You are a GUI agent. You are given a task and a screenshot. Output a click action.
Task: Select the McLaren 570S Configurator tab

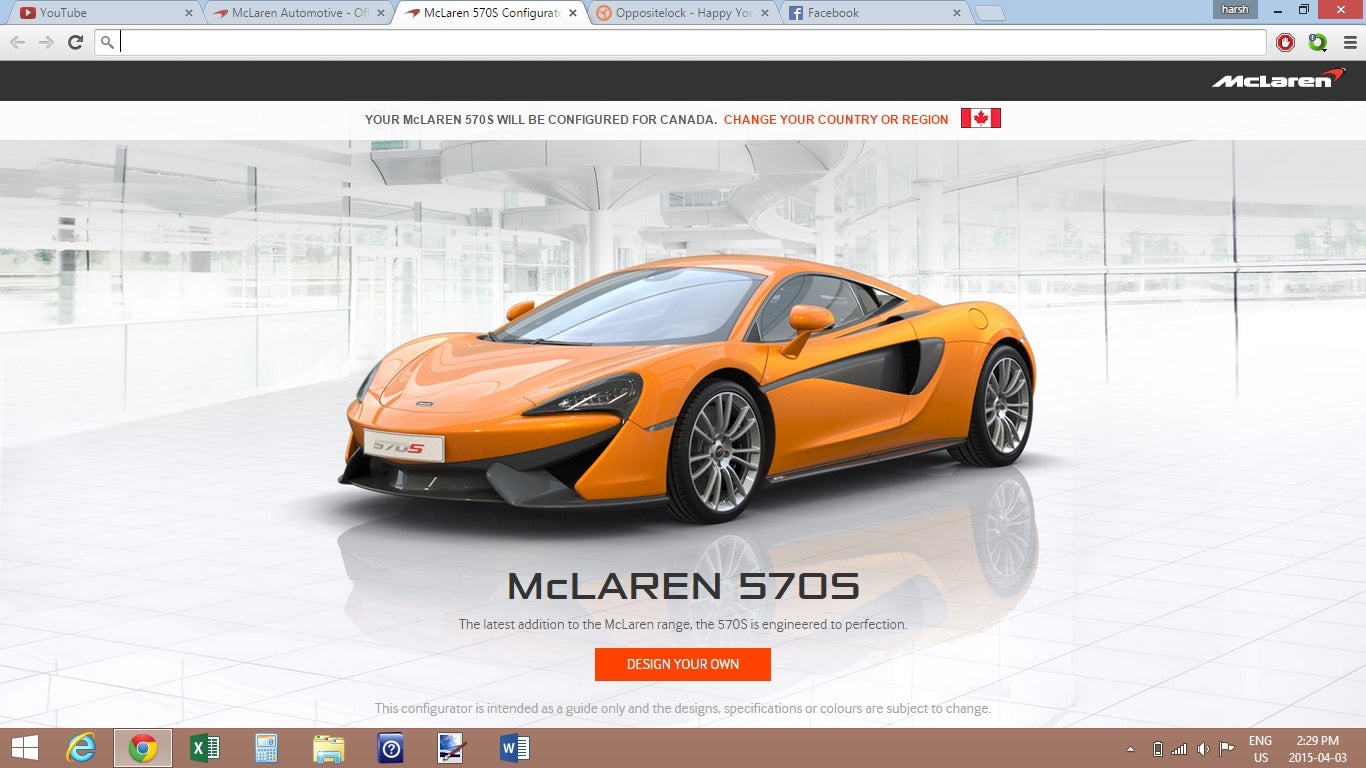pyautogui.click(x=490, y=13)
